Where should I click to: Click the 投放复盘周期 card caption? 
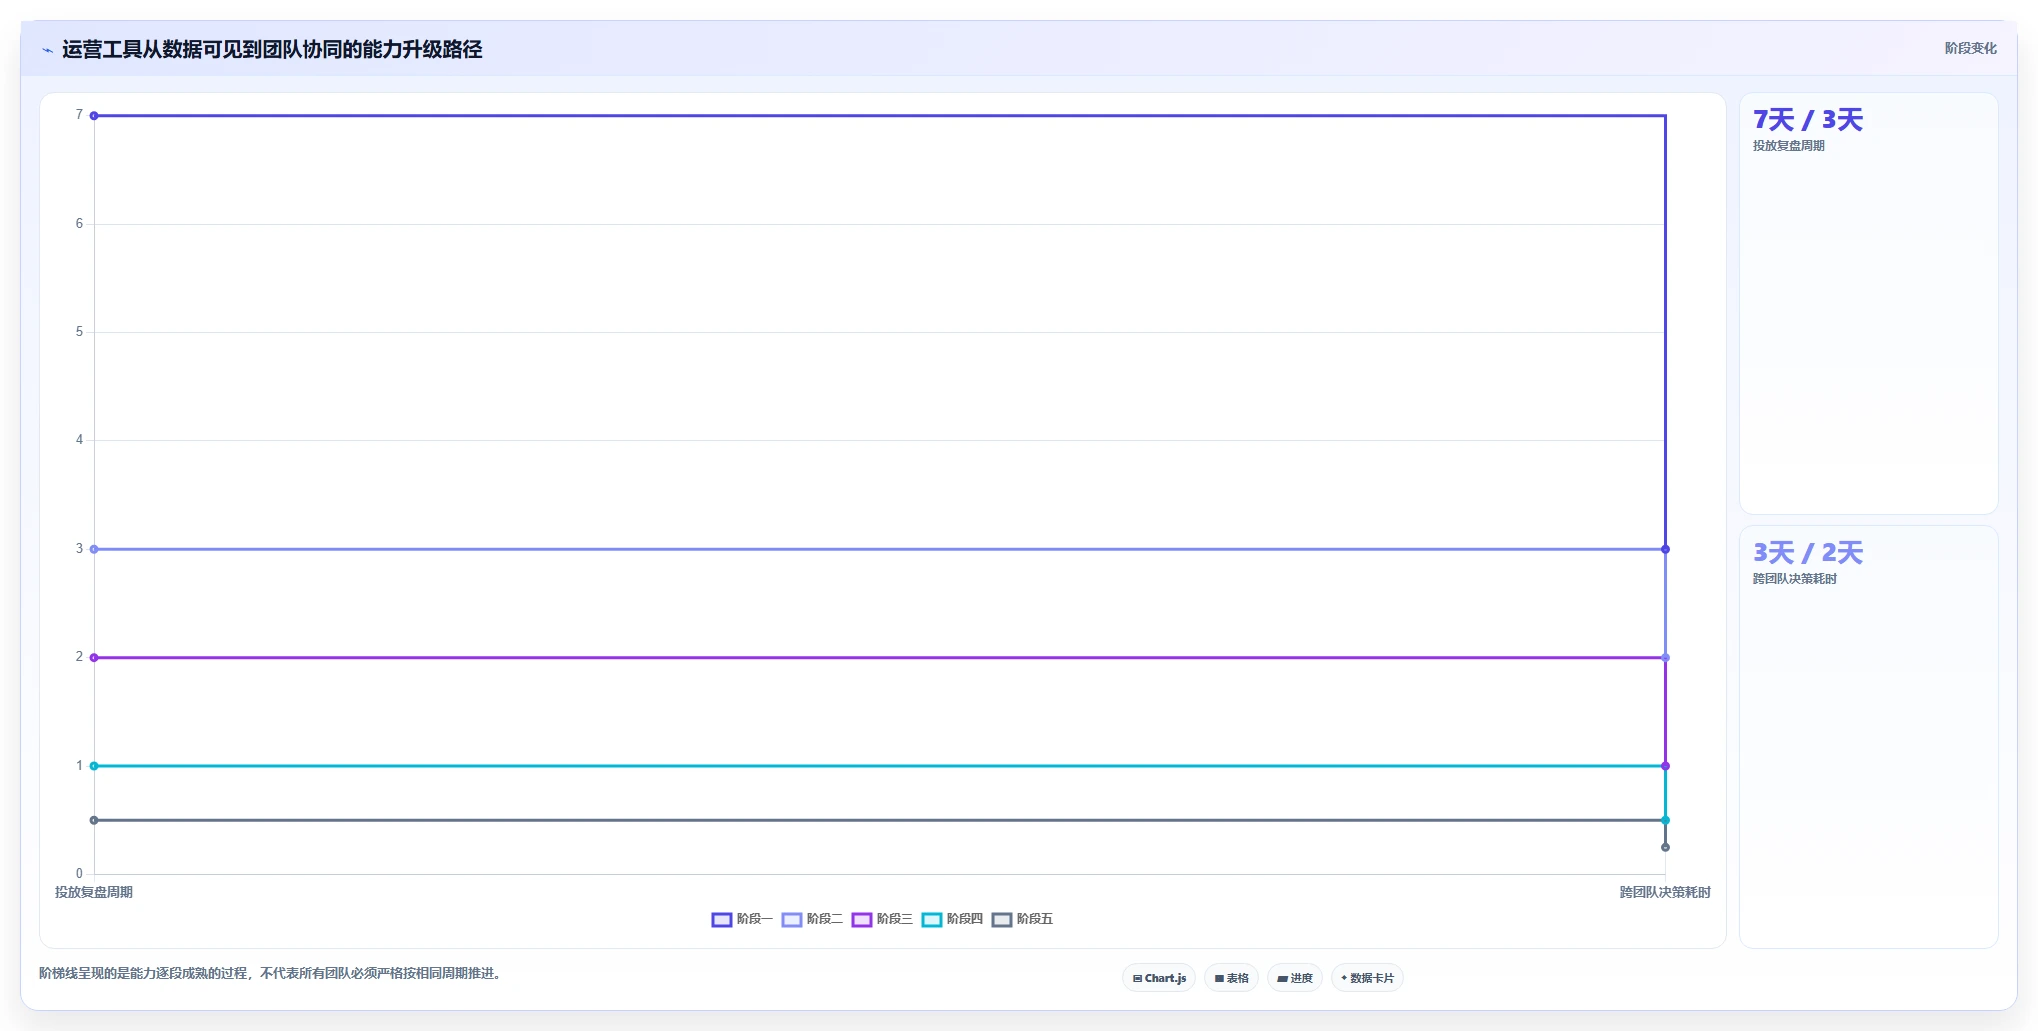pos(1788,146)
